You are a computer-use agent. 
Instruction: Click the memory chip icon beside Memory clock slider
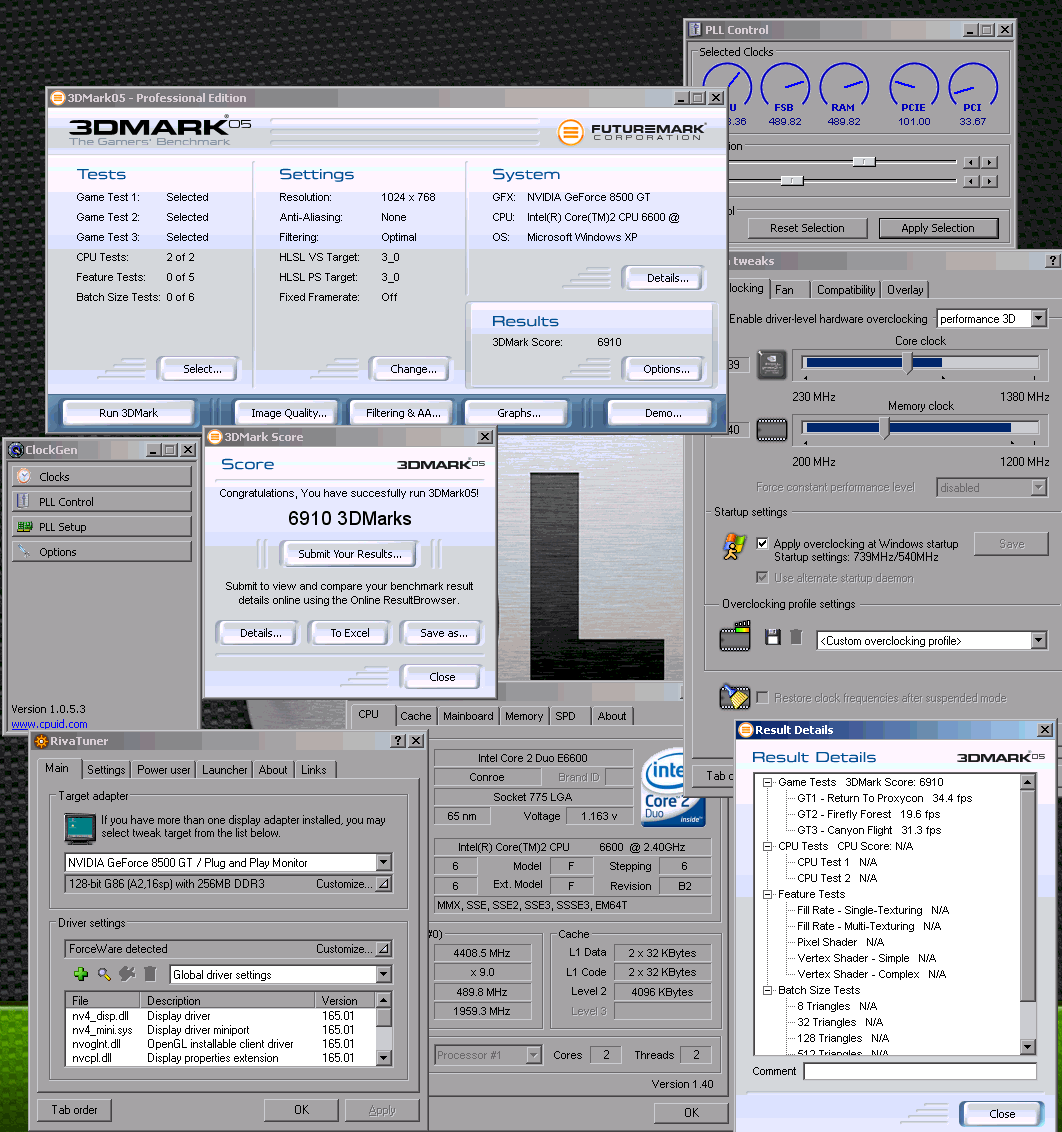click(771, 430)
